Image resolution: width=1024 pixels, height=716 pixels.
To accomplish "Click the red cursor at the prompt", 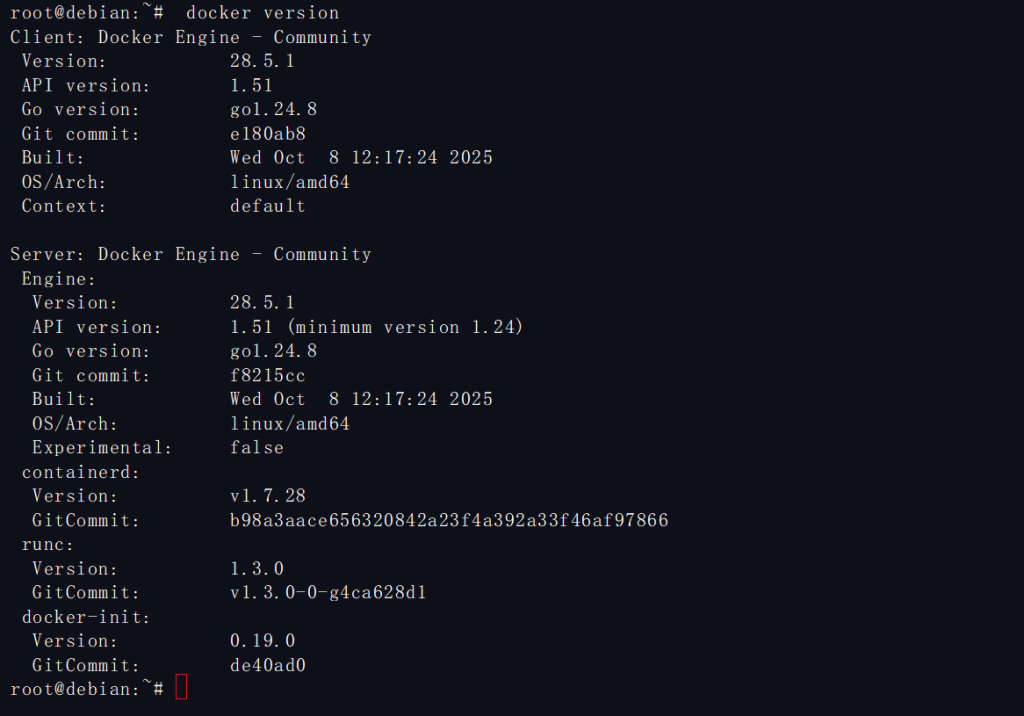I will tap(181, 688).
